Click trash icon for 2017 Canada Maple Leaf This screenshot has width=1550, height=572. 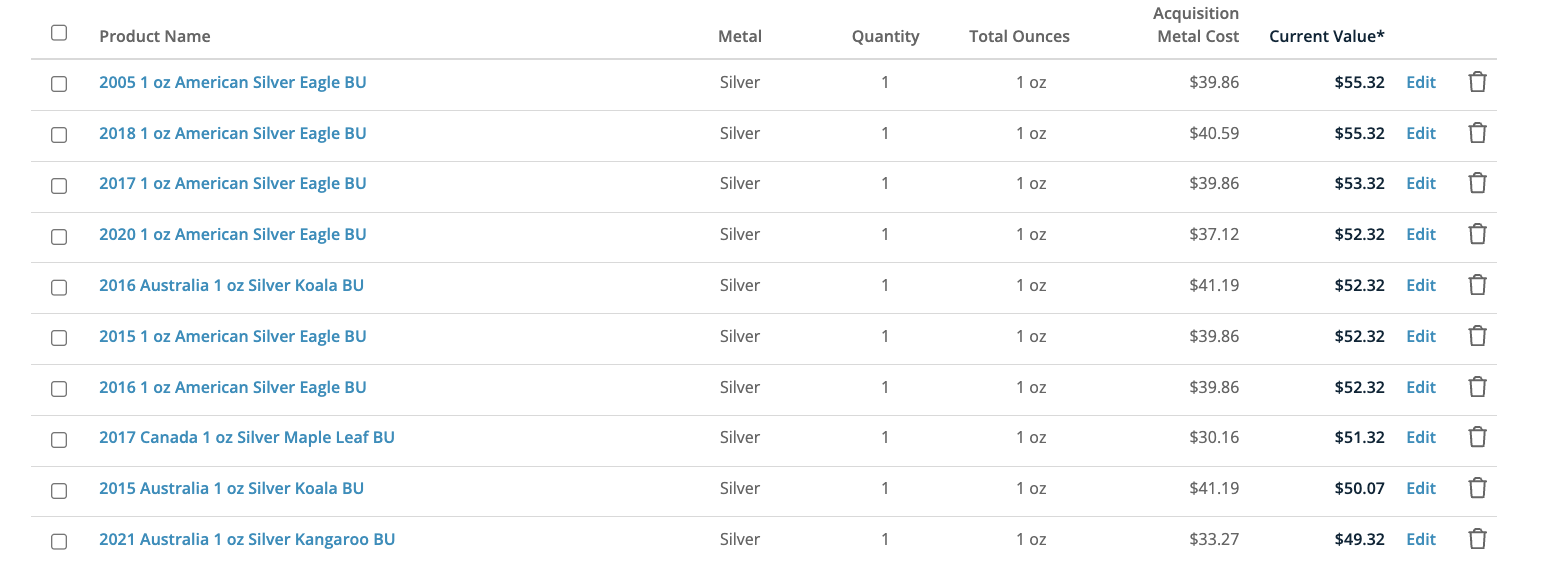click(x=1477, y=437)
